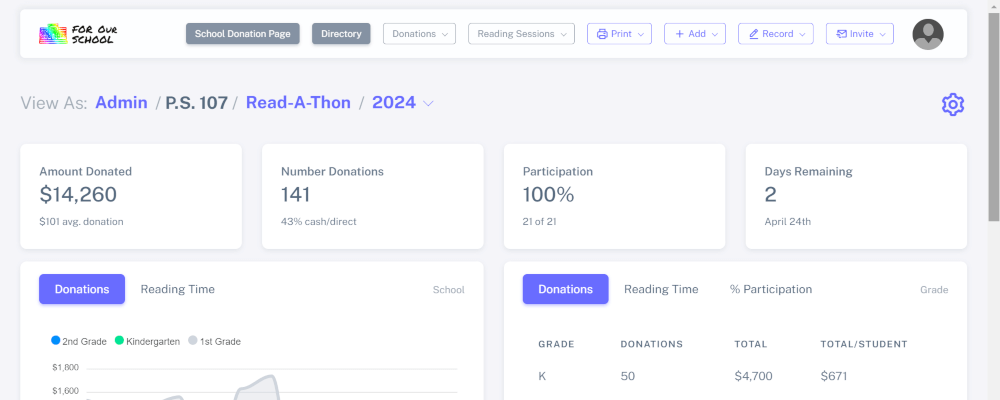Image resolution: width=1000 pixels, height=400 pixels.
Task: Click the envelope icon in Invite button
Action: pos(842,34)
